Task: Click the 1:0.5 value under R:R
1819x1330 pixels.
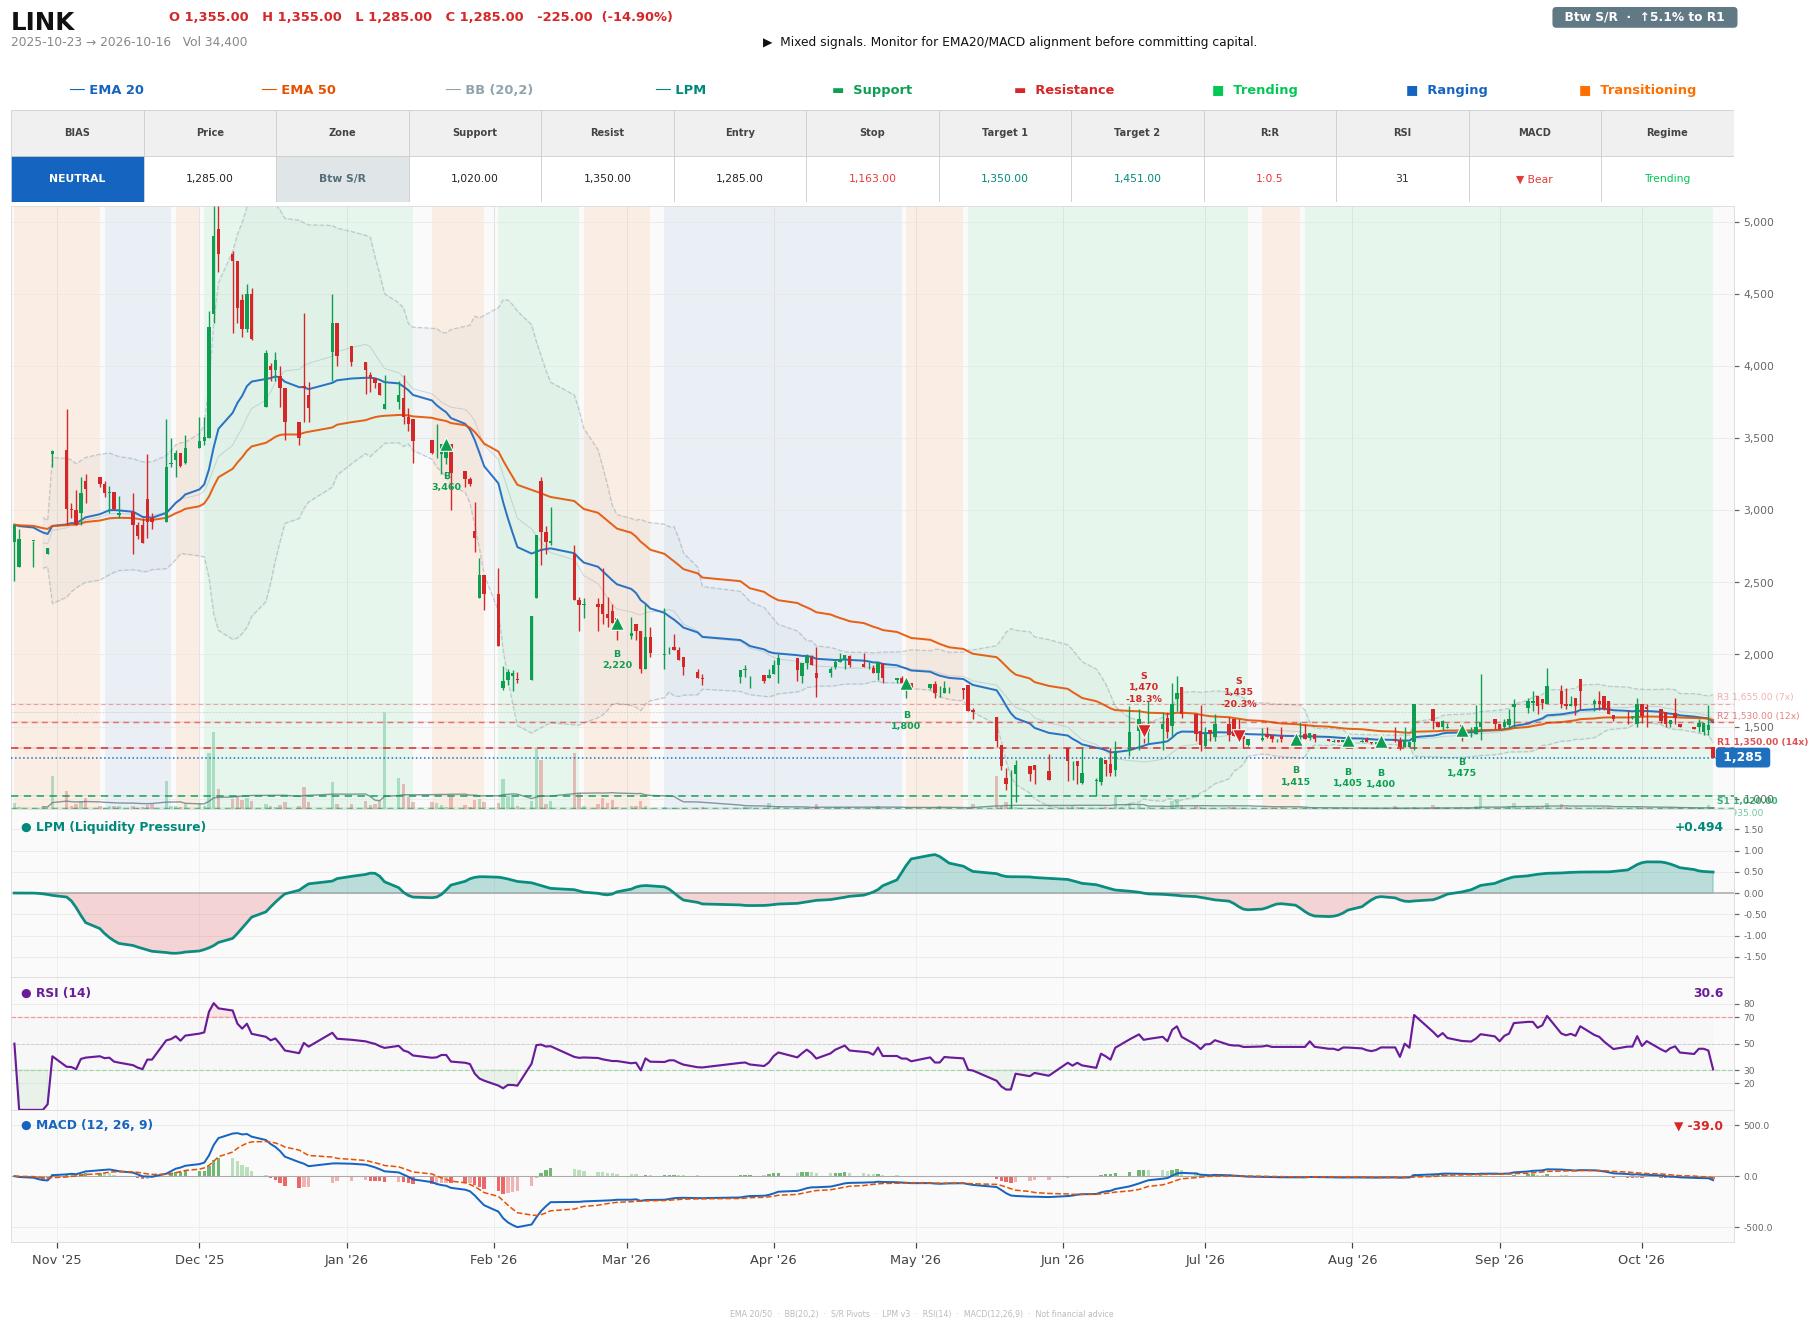Action: click(1269, 179)
